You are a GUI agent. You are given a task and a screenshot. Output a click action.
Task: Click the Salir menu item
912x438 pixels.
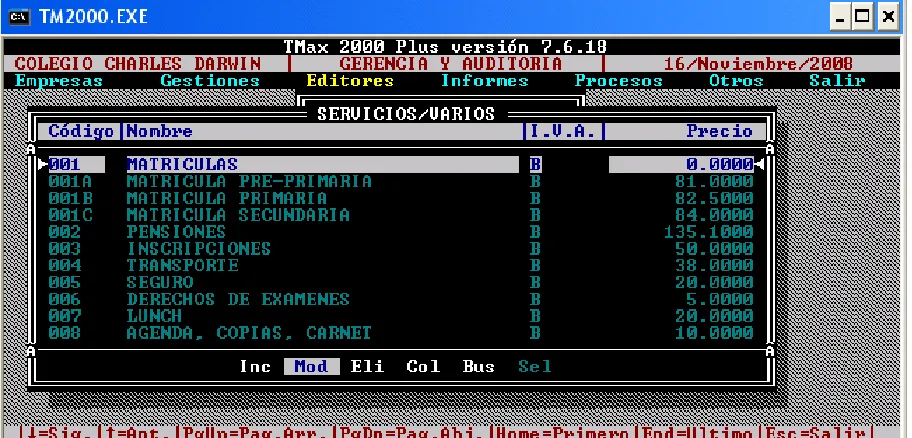(837, 81)
